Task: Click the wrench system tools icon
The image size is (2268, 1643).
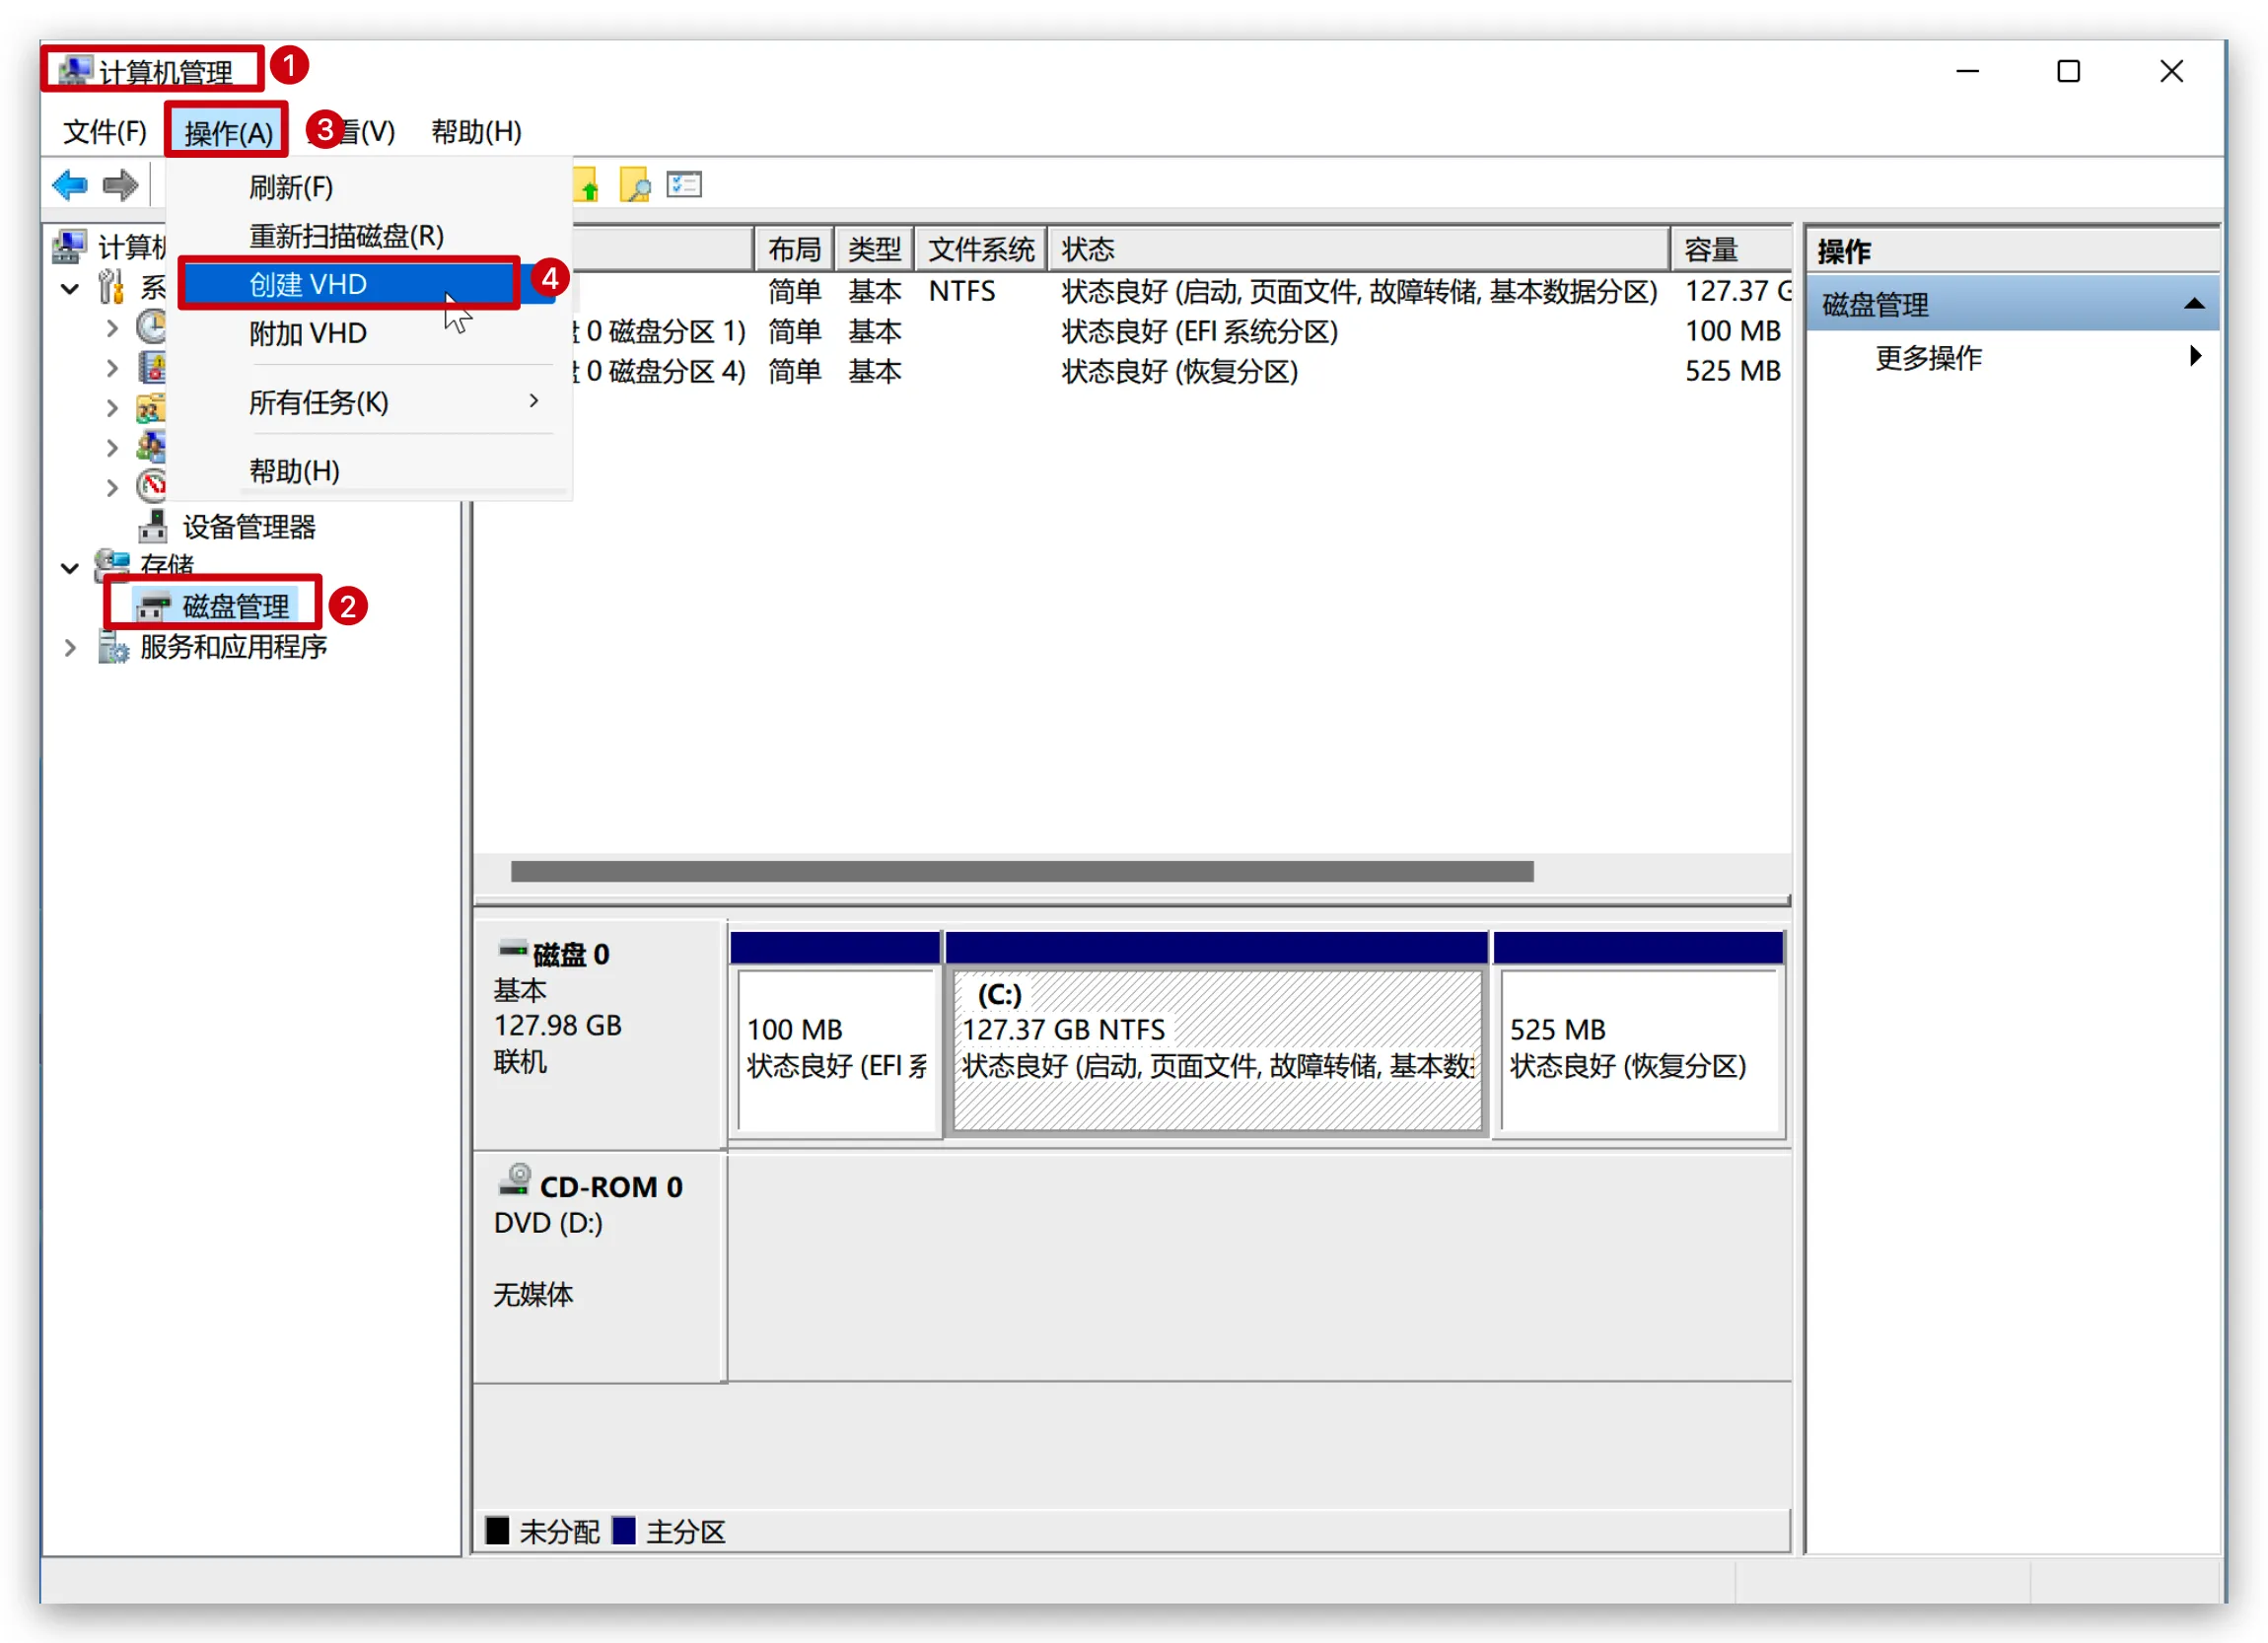Action: 111,287
